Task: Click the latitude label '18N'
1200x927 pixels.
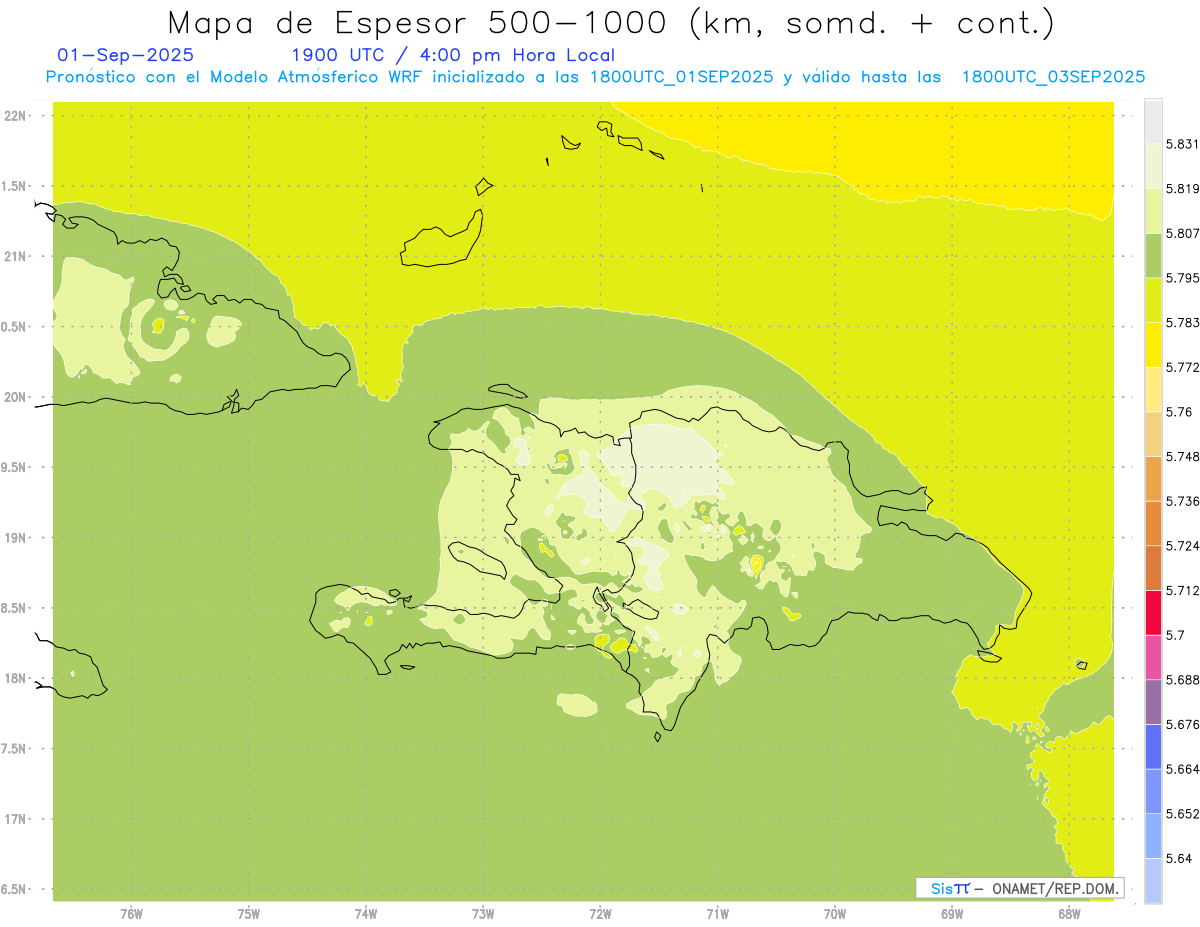Action: pos(16,678)
